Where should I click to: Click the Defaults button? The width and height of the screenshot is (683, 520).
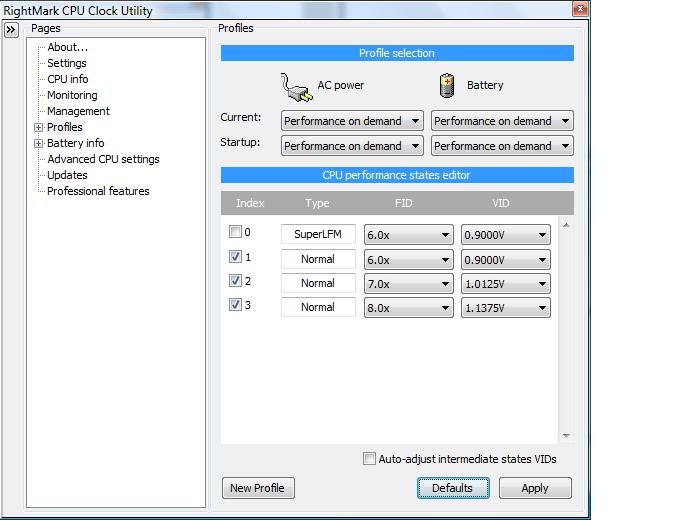click(x=453, y=488)
